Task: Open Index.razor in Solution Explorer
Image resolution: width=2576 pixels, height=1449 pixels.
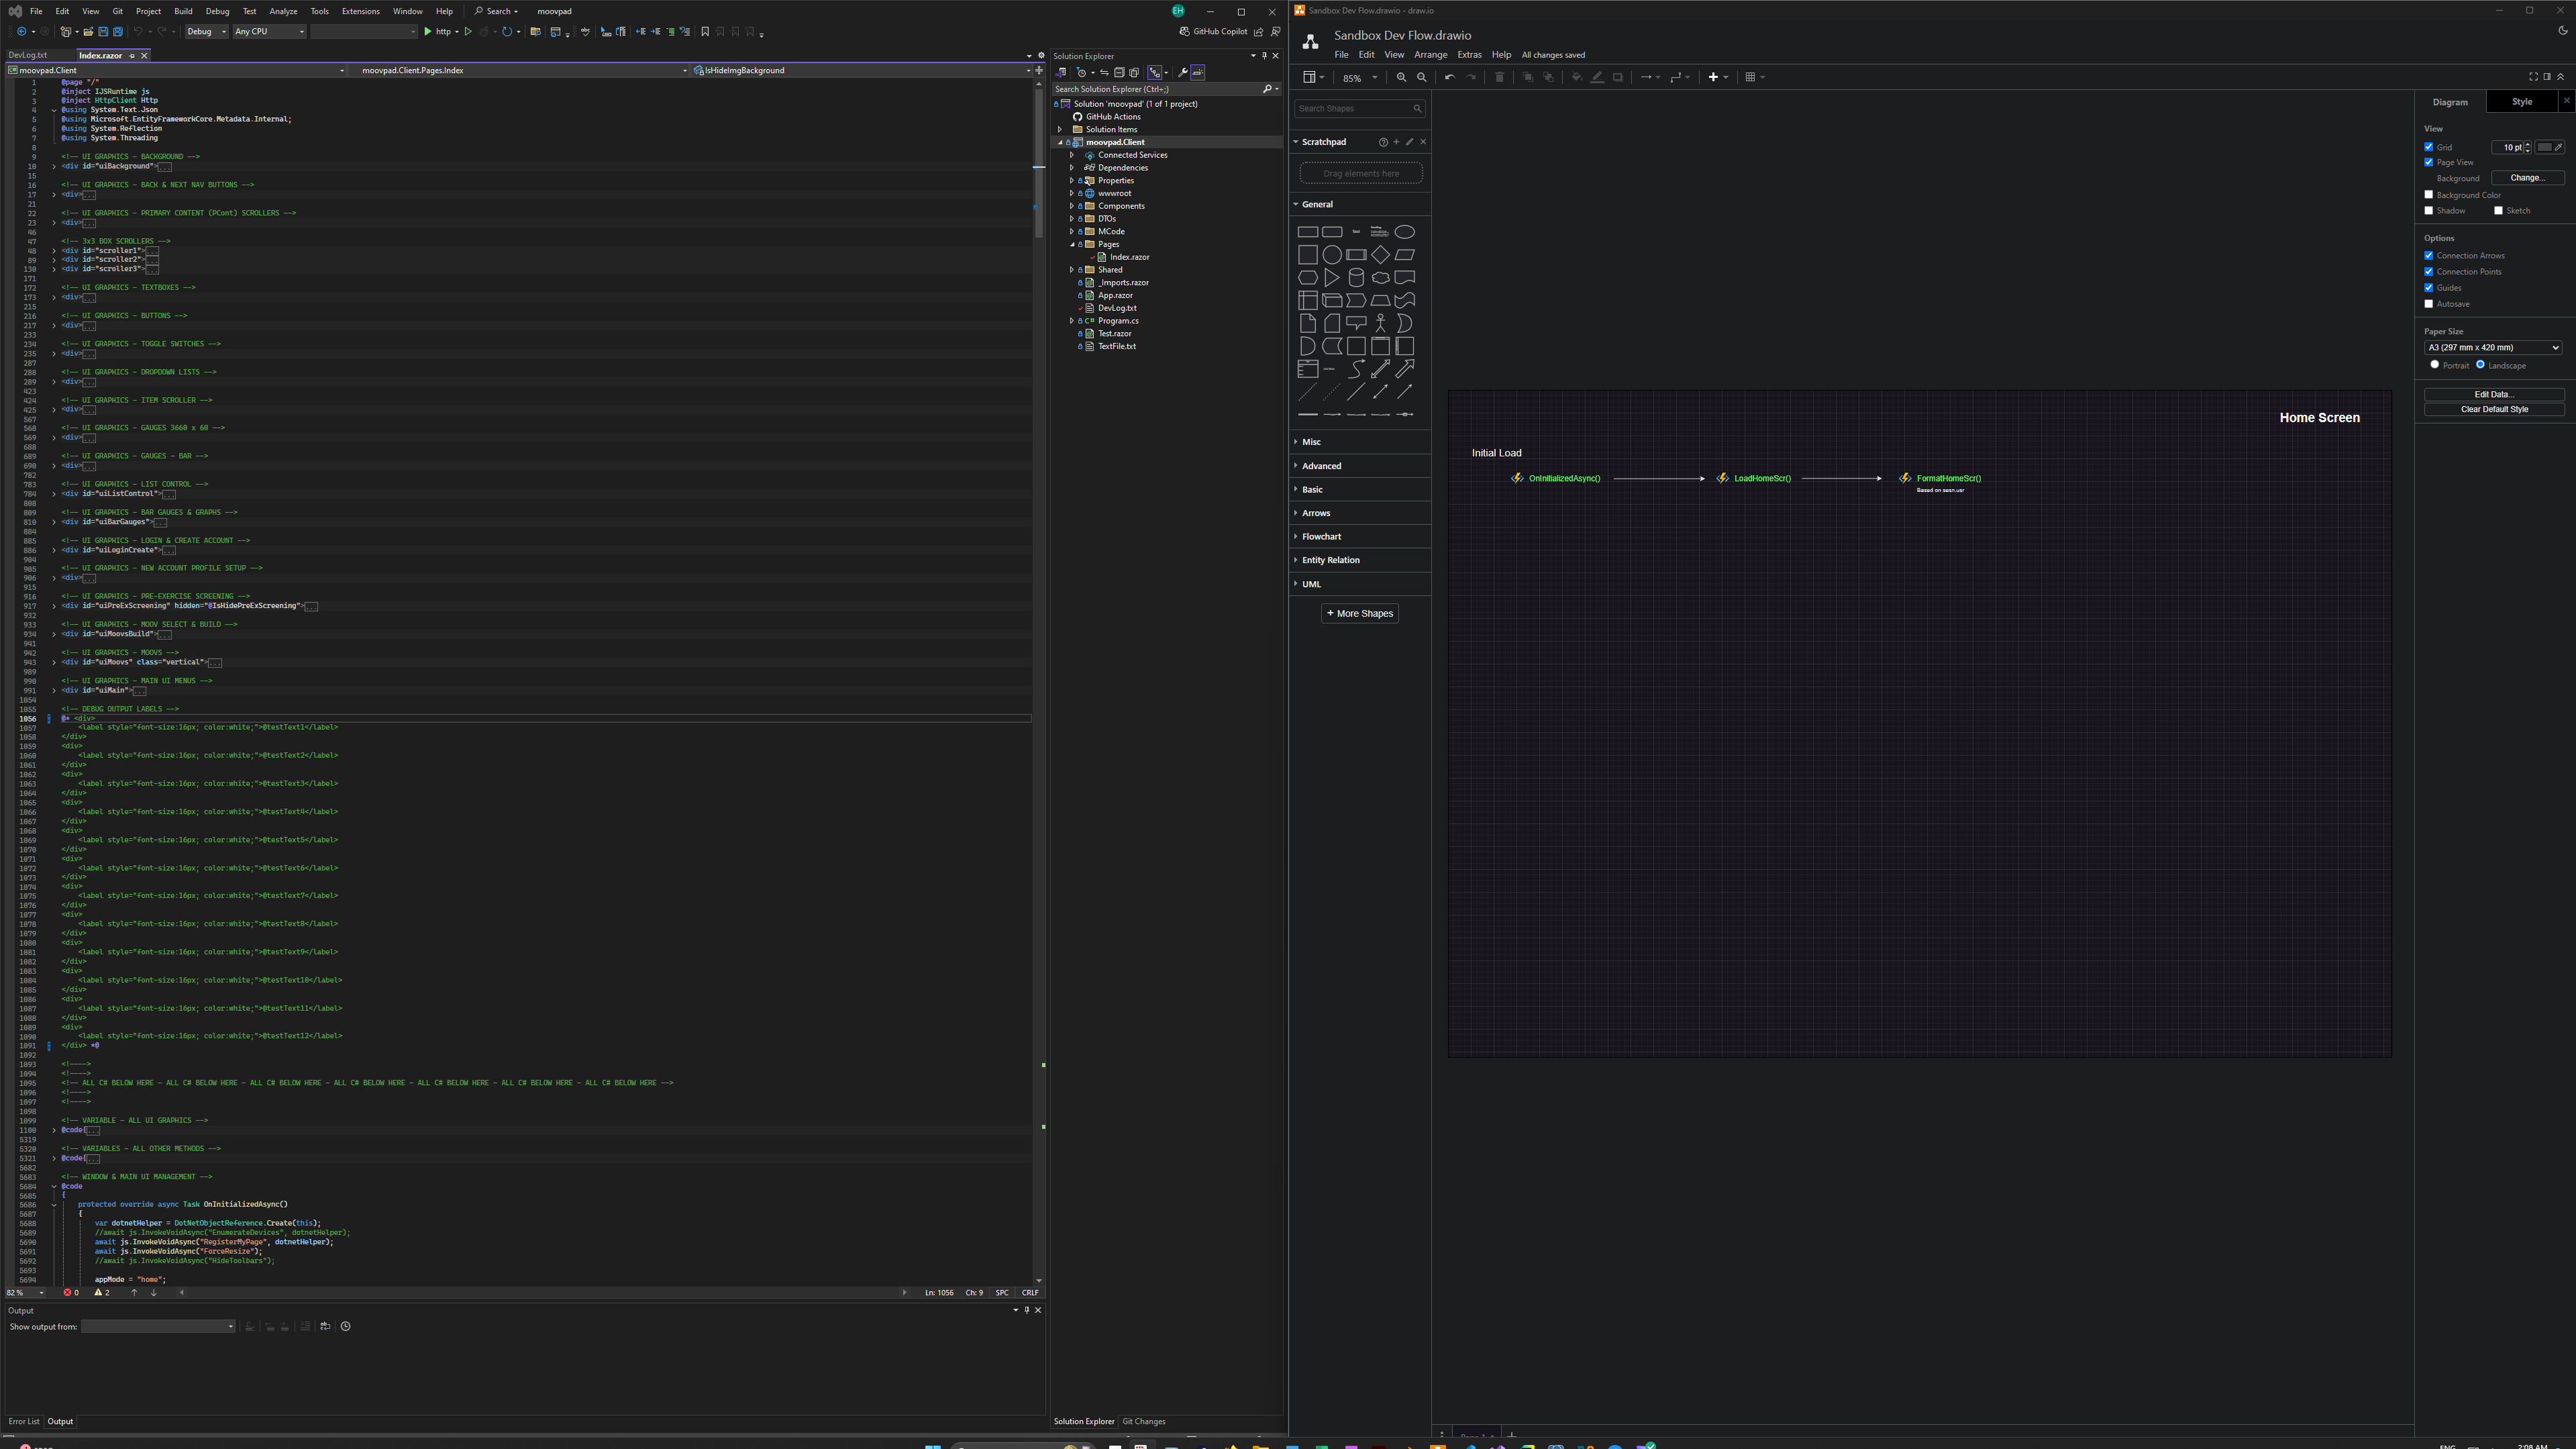Action: 1129,257
